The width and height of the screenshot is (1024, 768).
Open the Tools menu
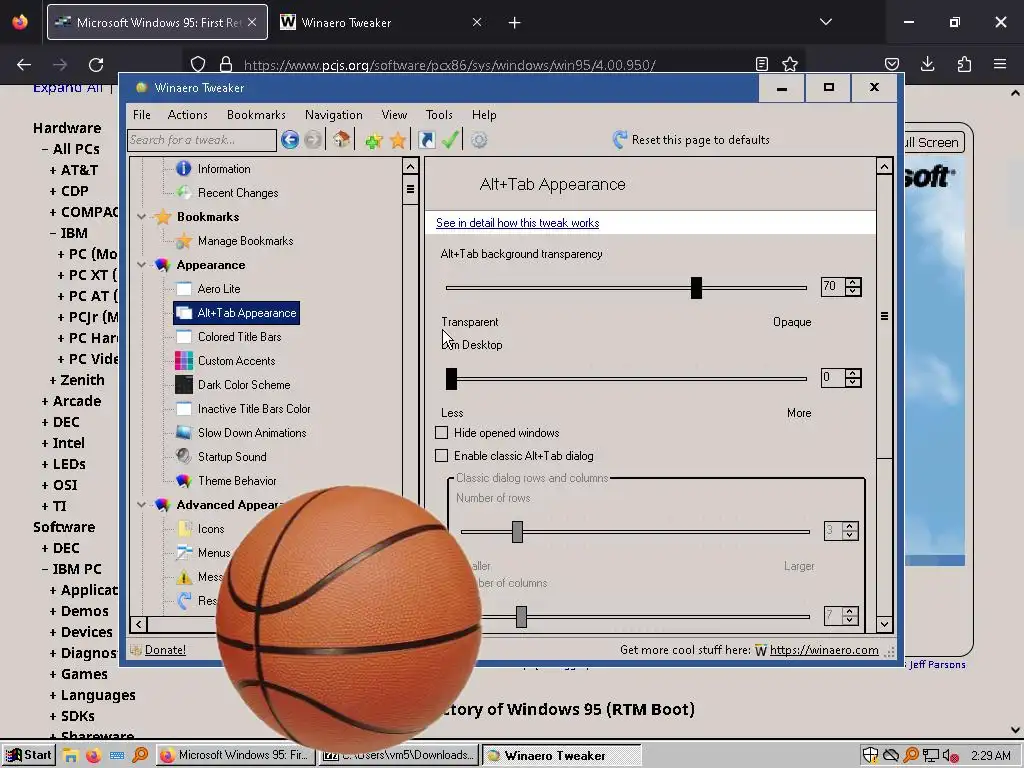tap(439, 115)
